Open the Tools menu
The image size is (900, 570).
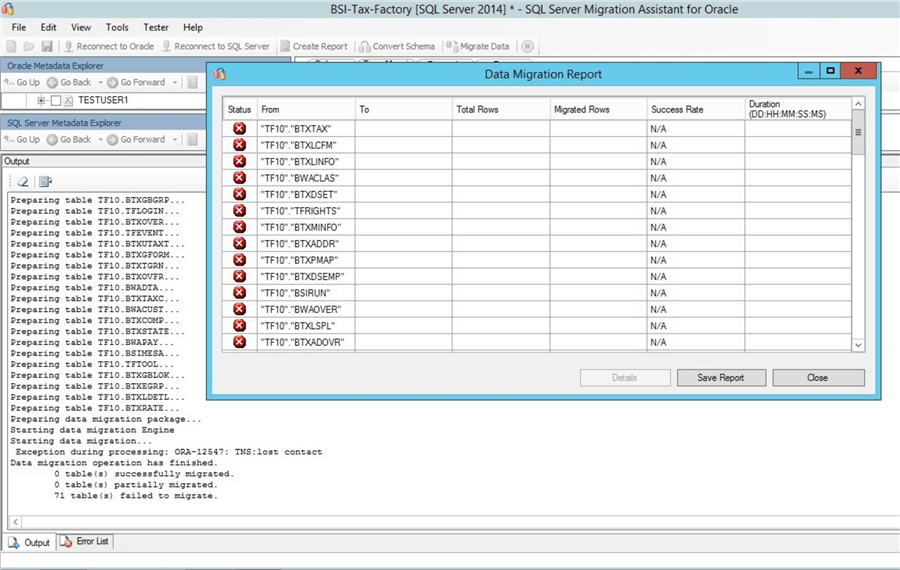point(117,27)
